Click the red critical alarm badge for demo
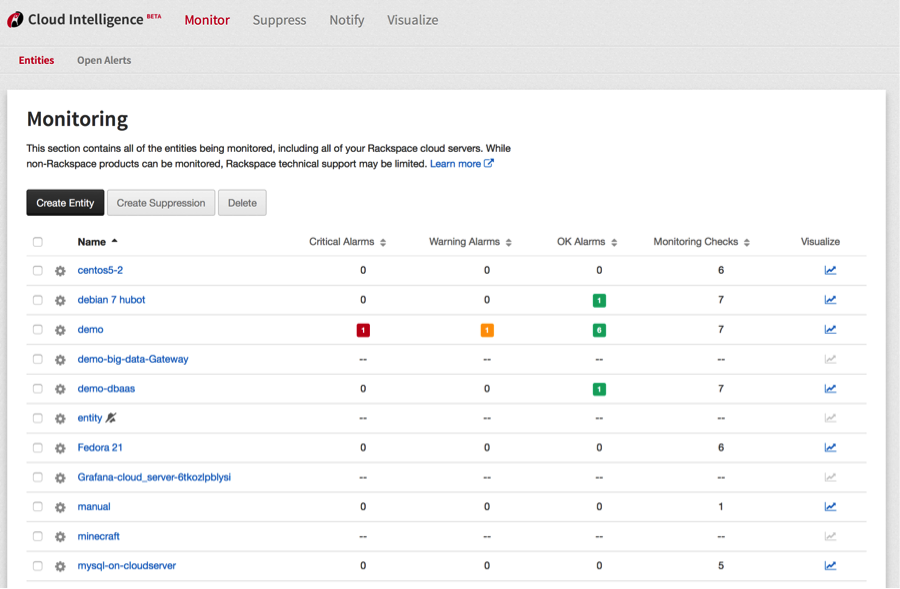This screenshot has width=900, height=589. coord(363,330)
